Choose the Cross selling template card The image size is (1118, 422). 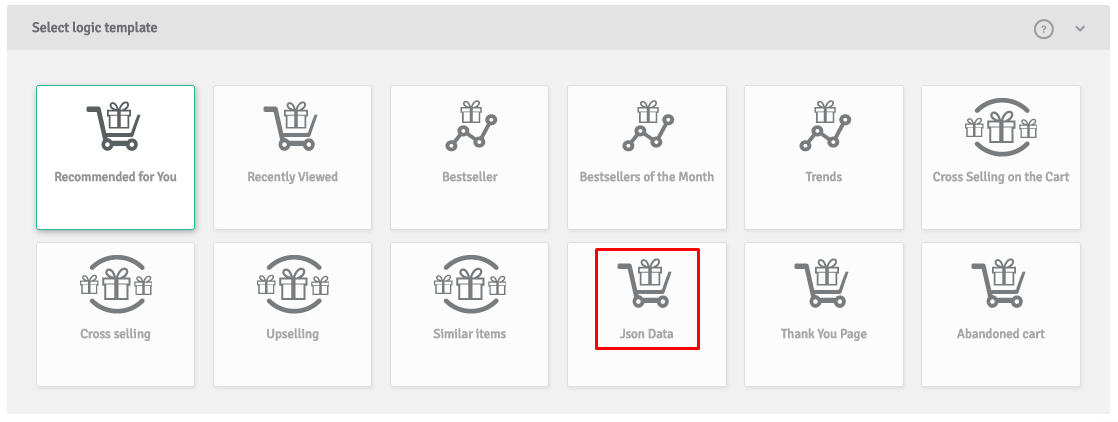pyautogui.click(x=116, y=314)
